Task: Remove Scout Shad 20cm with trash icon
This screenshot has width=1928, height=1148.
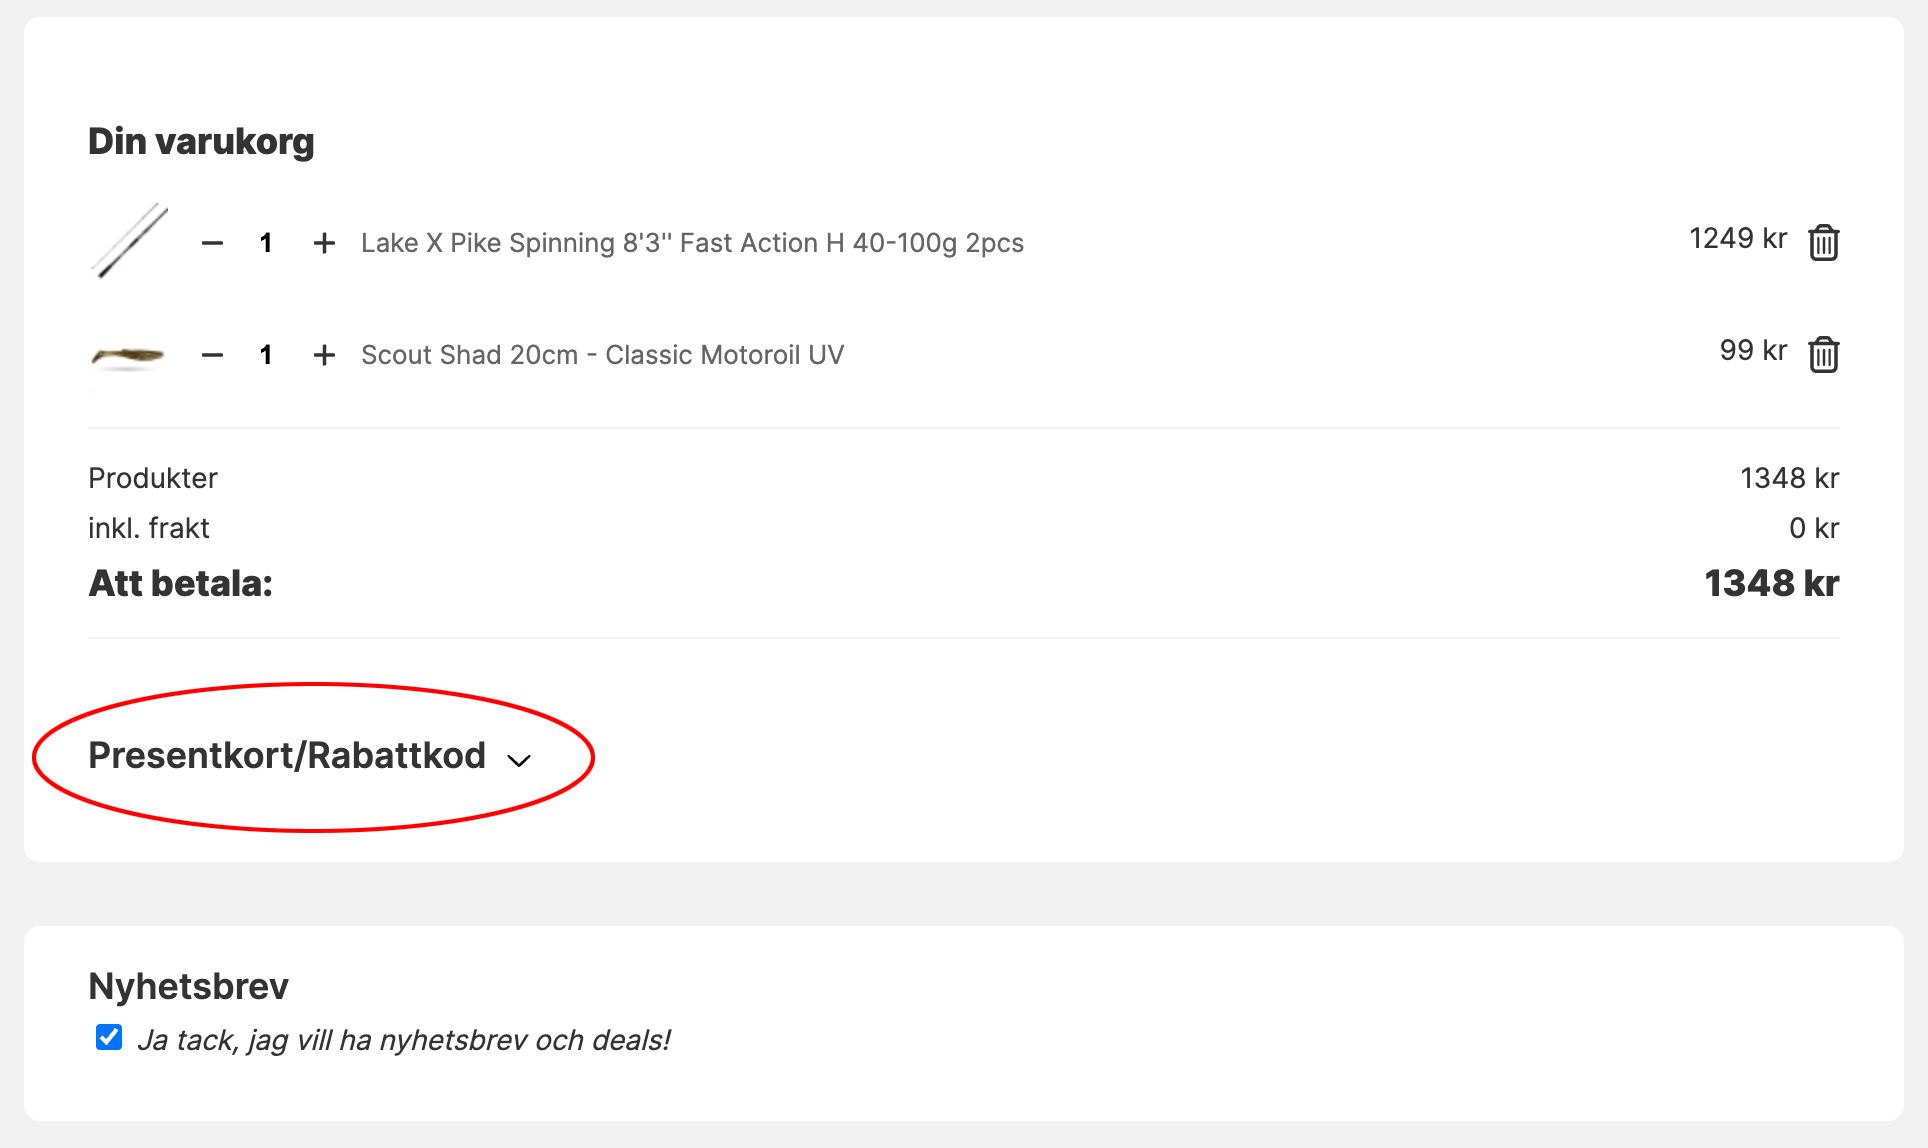Action: coord(1823,354)
